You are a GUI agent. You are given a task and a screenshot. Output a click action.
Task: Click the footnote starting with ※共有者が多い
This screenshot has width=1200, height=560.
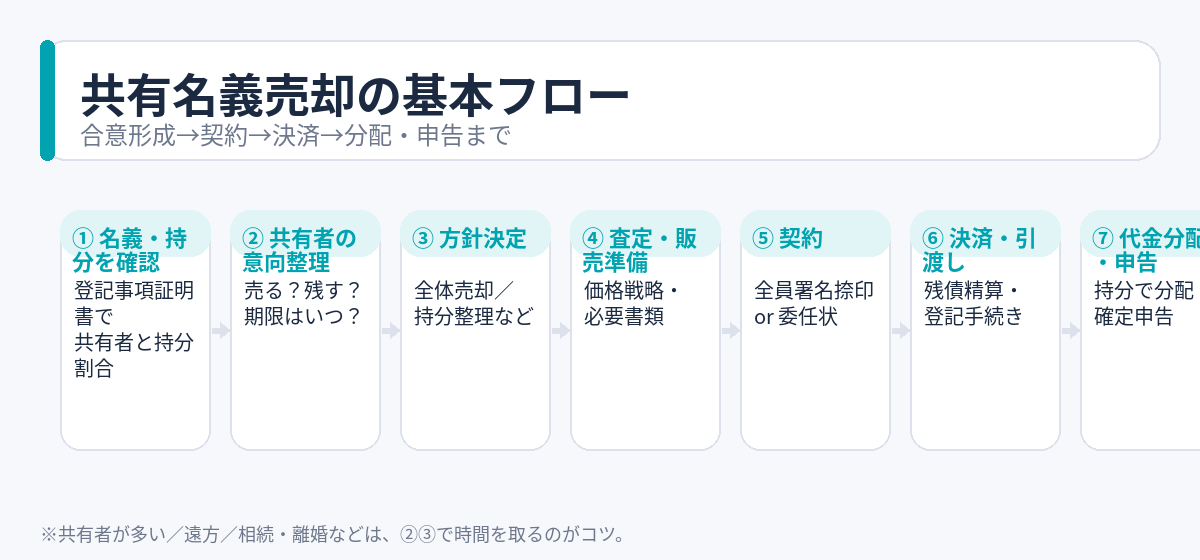[x=333, y=534]
